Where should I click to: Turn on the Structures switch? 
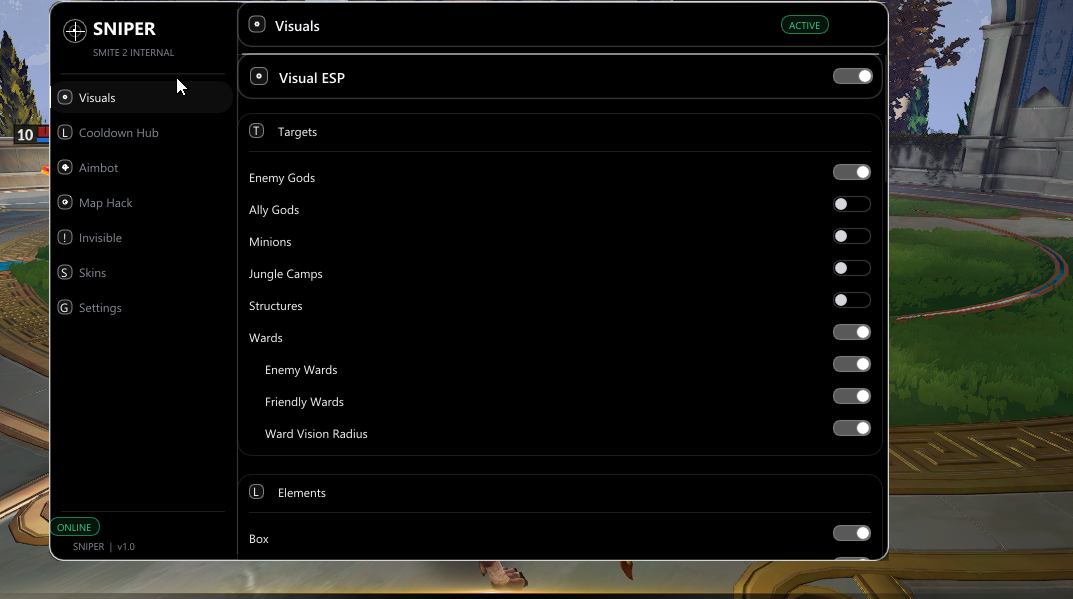click(852, 300)
